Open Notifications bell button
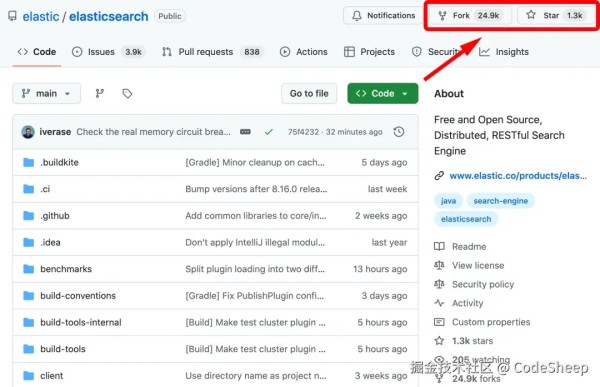 coord(384,16)
